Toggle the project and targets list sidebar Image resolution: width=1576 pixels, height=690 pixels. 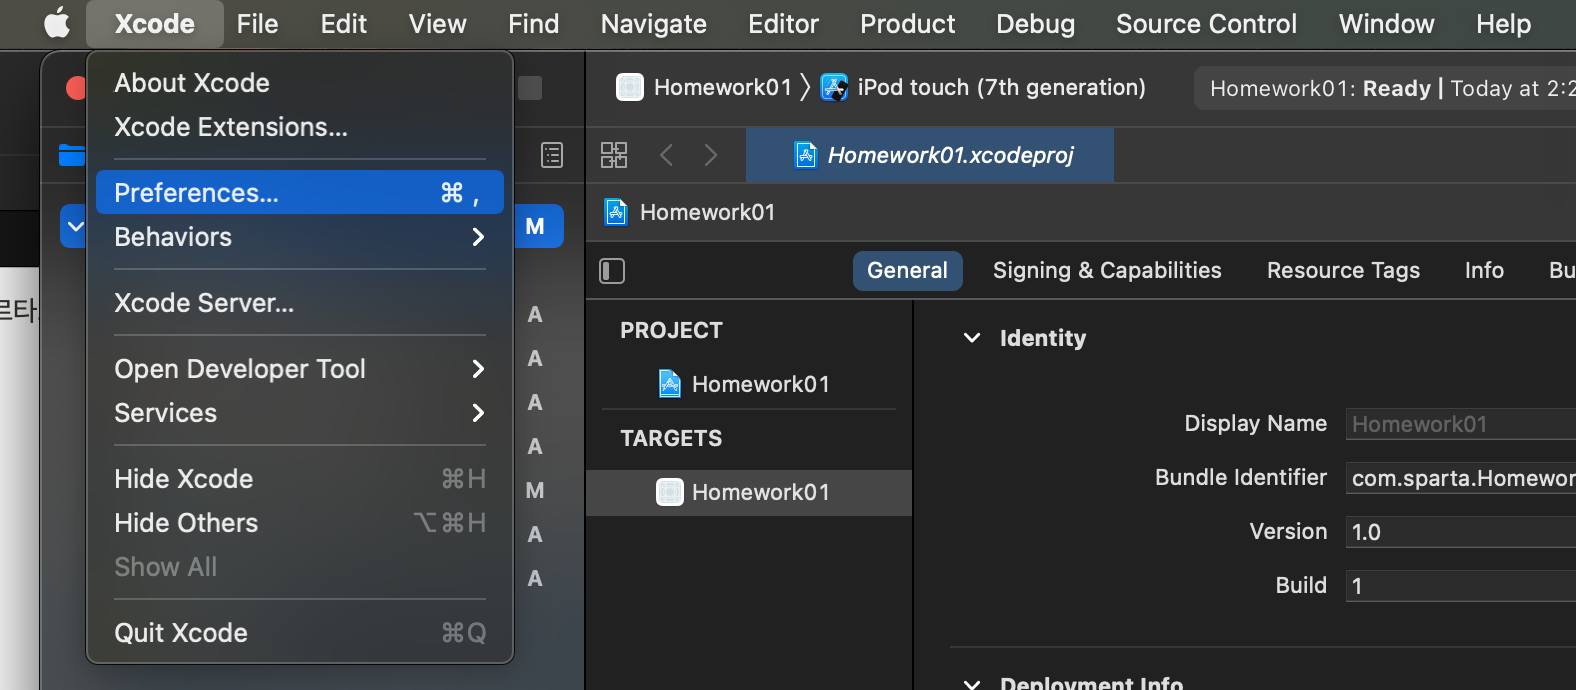612,271
